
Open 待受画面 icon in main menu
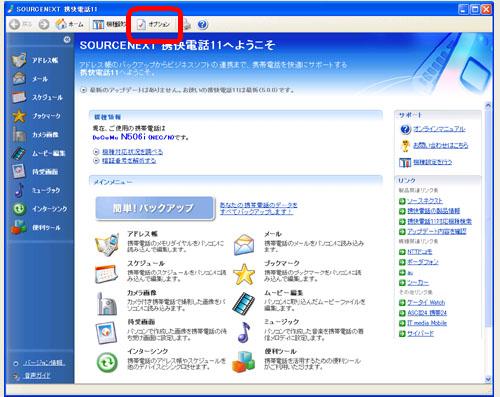click(106, 332)
